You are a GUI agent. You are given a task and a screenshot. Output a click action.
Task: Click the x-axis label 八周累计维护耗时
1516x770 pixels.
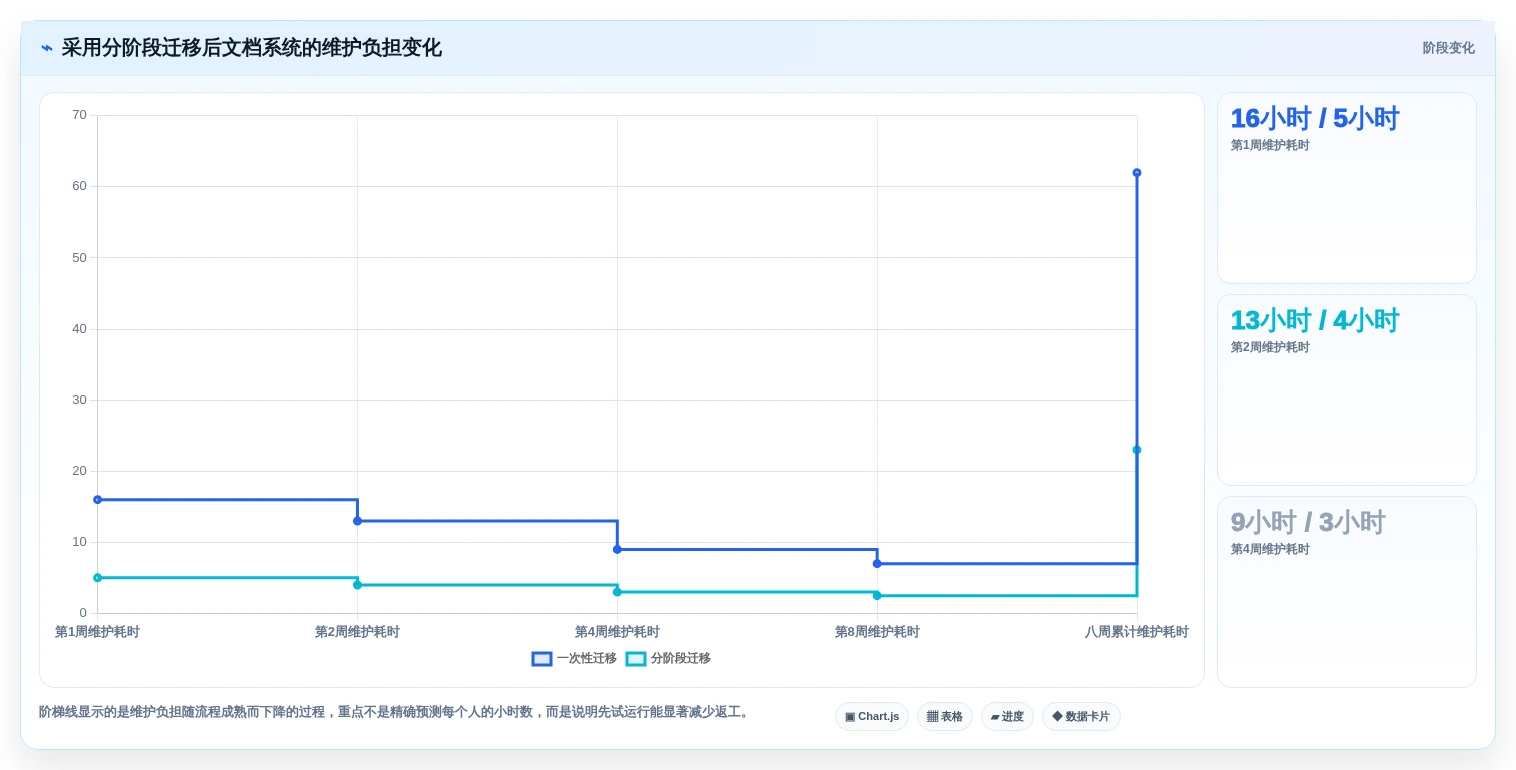1137,632
